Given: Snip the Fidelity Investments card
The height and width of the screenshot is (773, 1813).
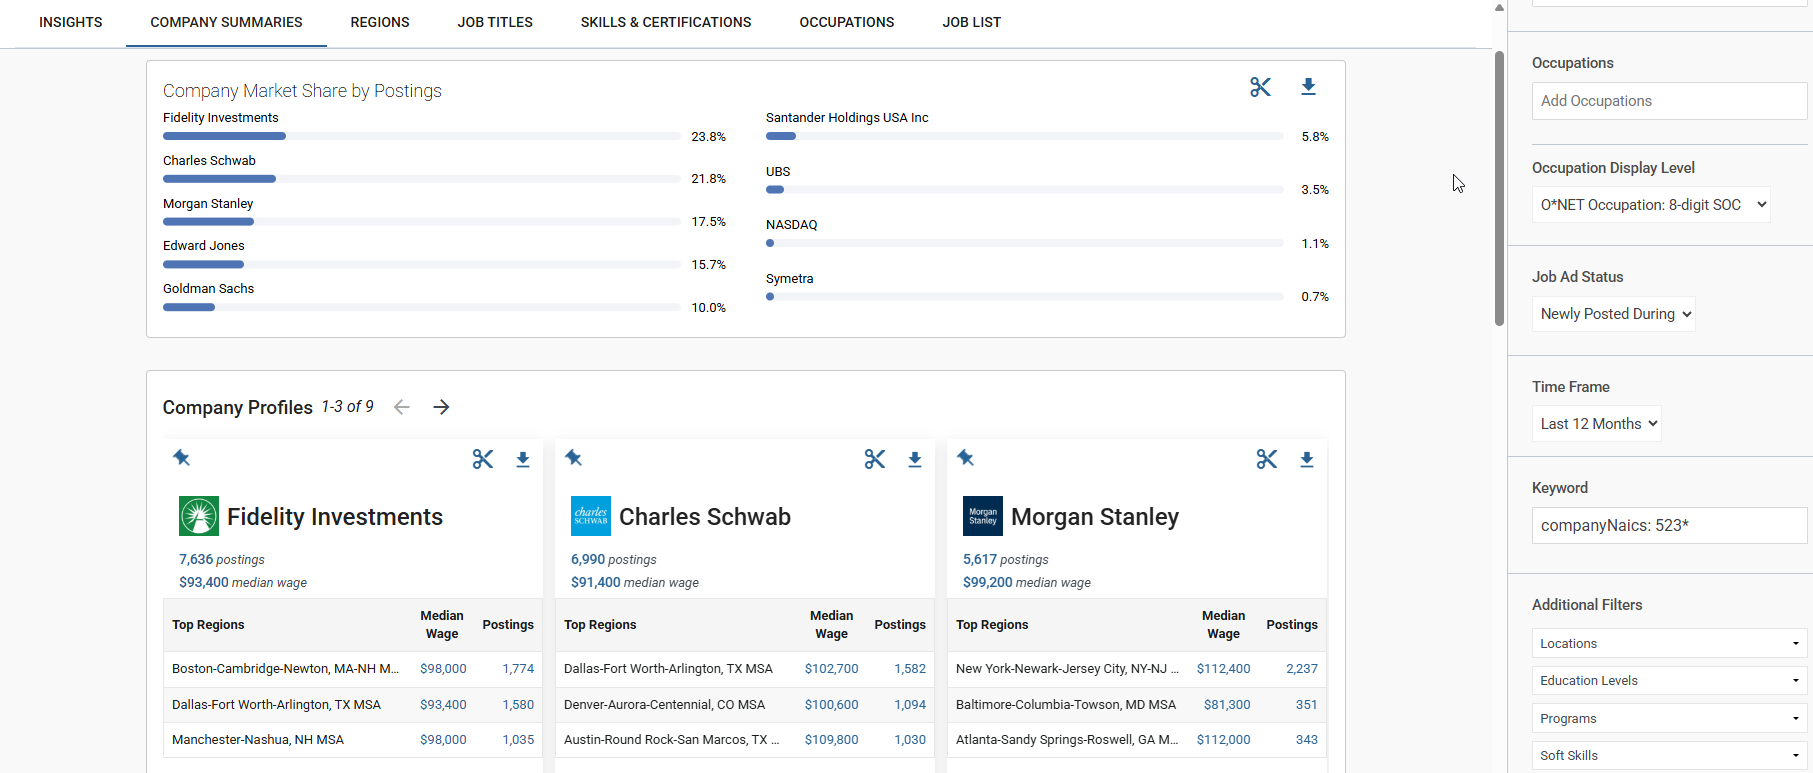Looking at the screenshot, I should (x=483, y=459).
